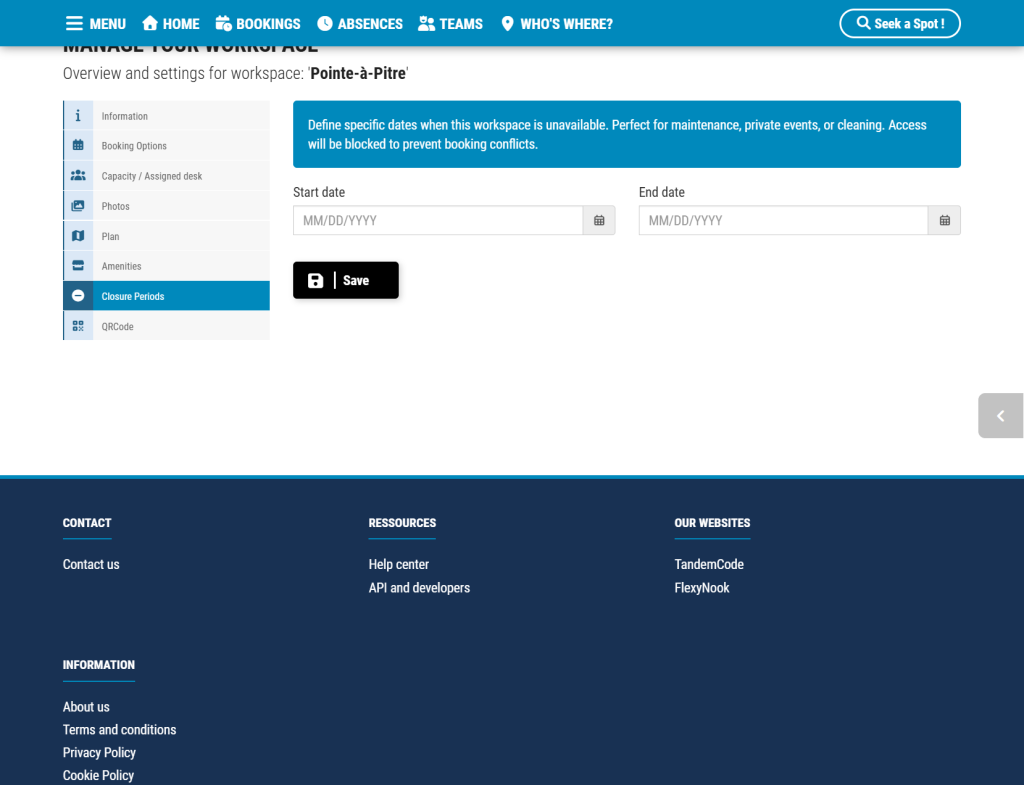
Task: Select the Closure Periods sidebar tab
Action: (x=167, y=296)
